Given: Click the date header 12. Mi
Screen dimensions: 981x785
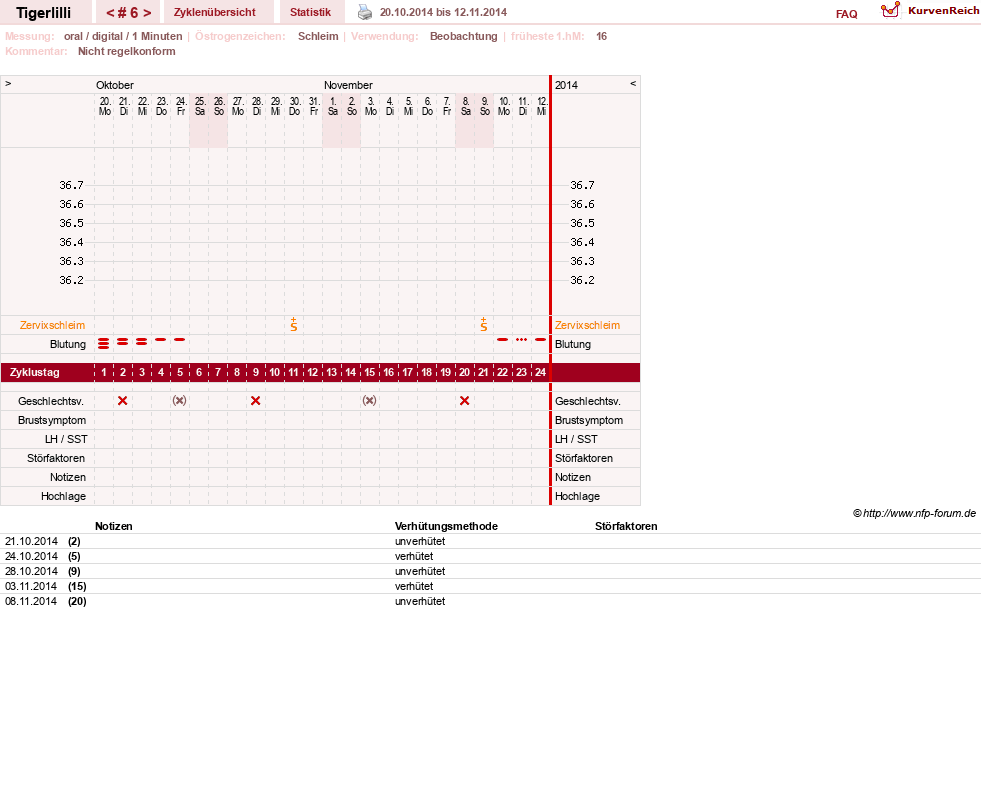Looking at the screenshot, I should click(x=541, y=106).
